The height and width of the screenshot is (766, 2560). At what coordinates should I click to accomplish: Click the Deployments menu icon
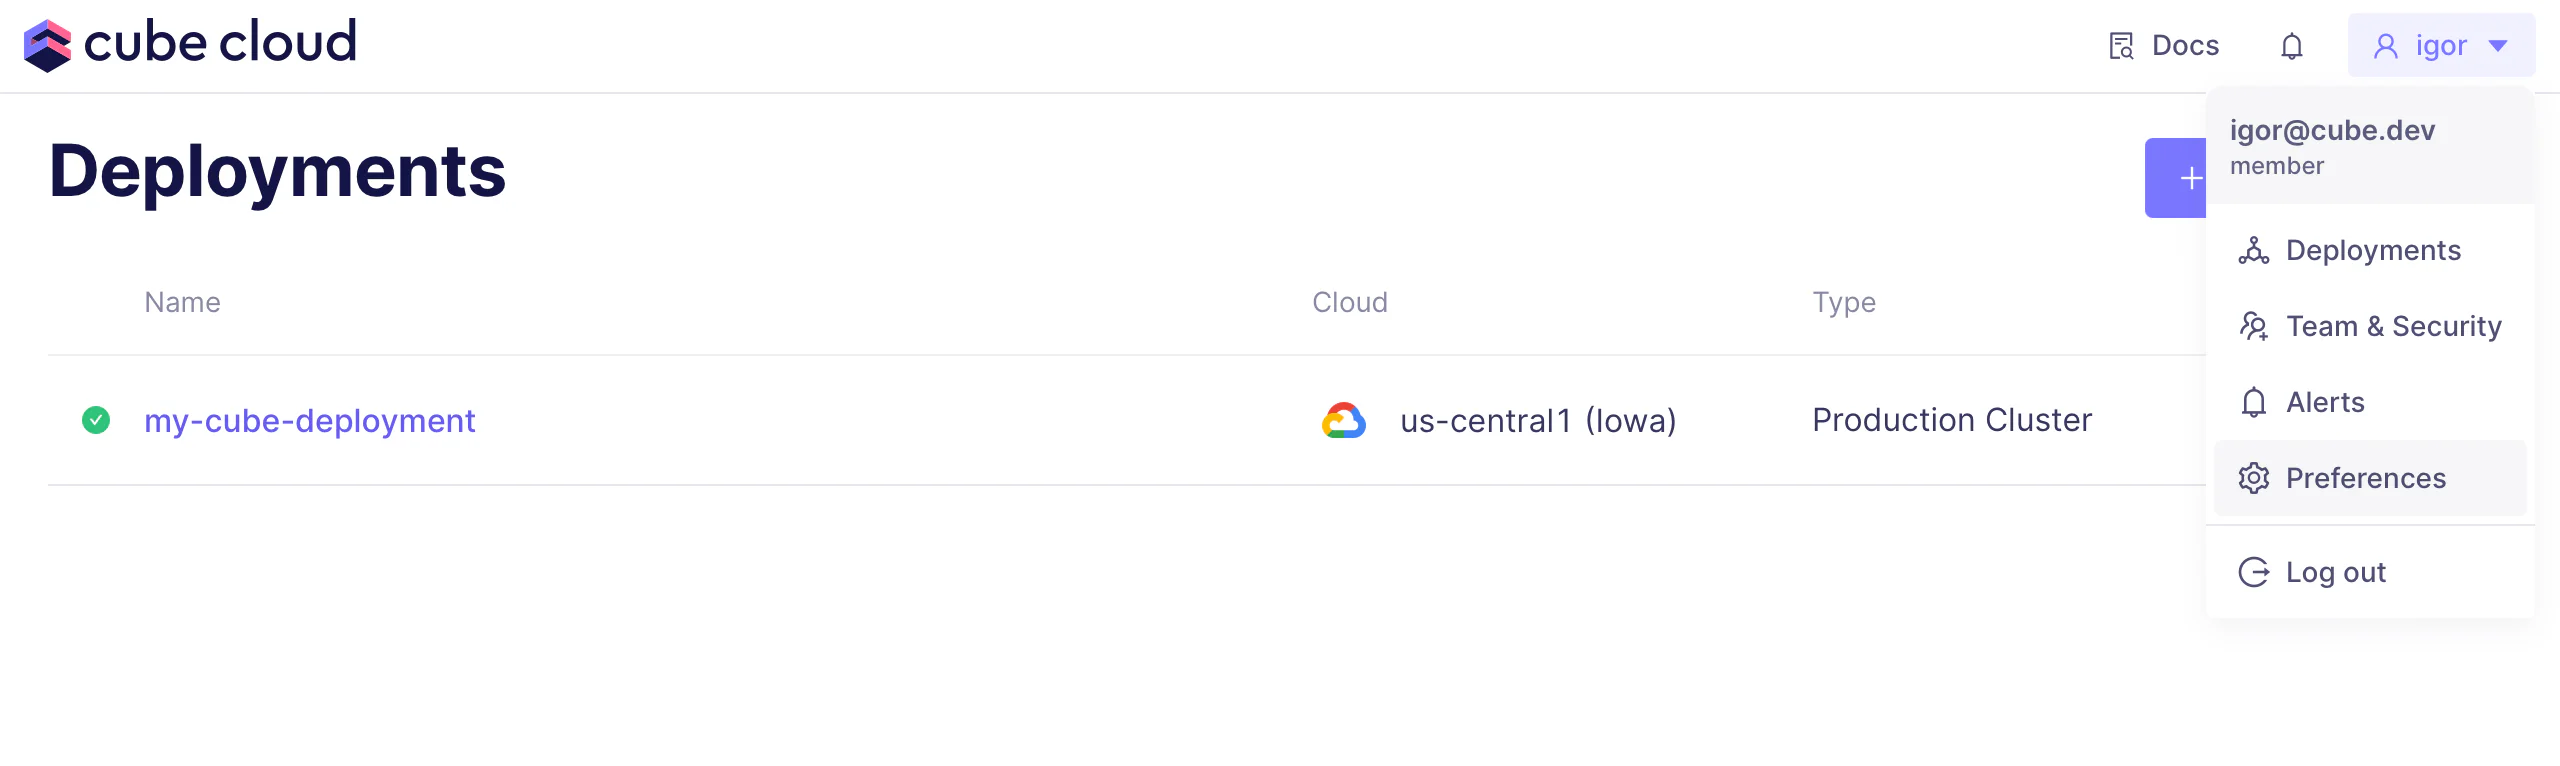(2253, 251)
